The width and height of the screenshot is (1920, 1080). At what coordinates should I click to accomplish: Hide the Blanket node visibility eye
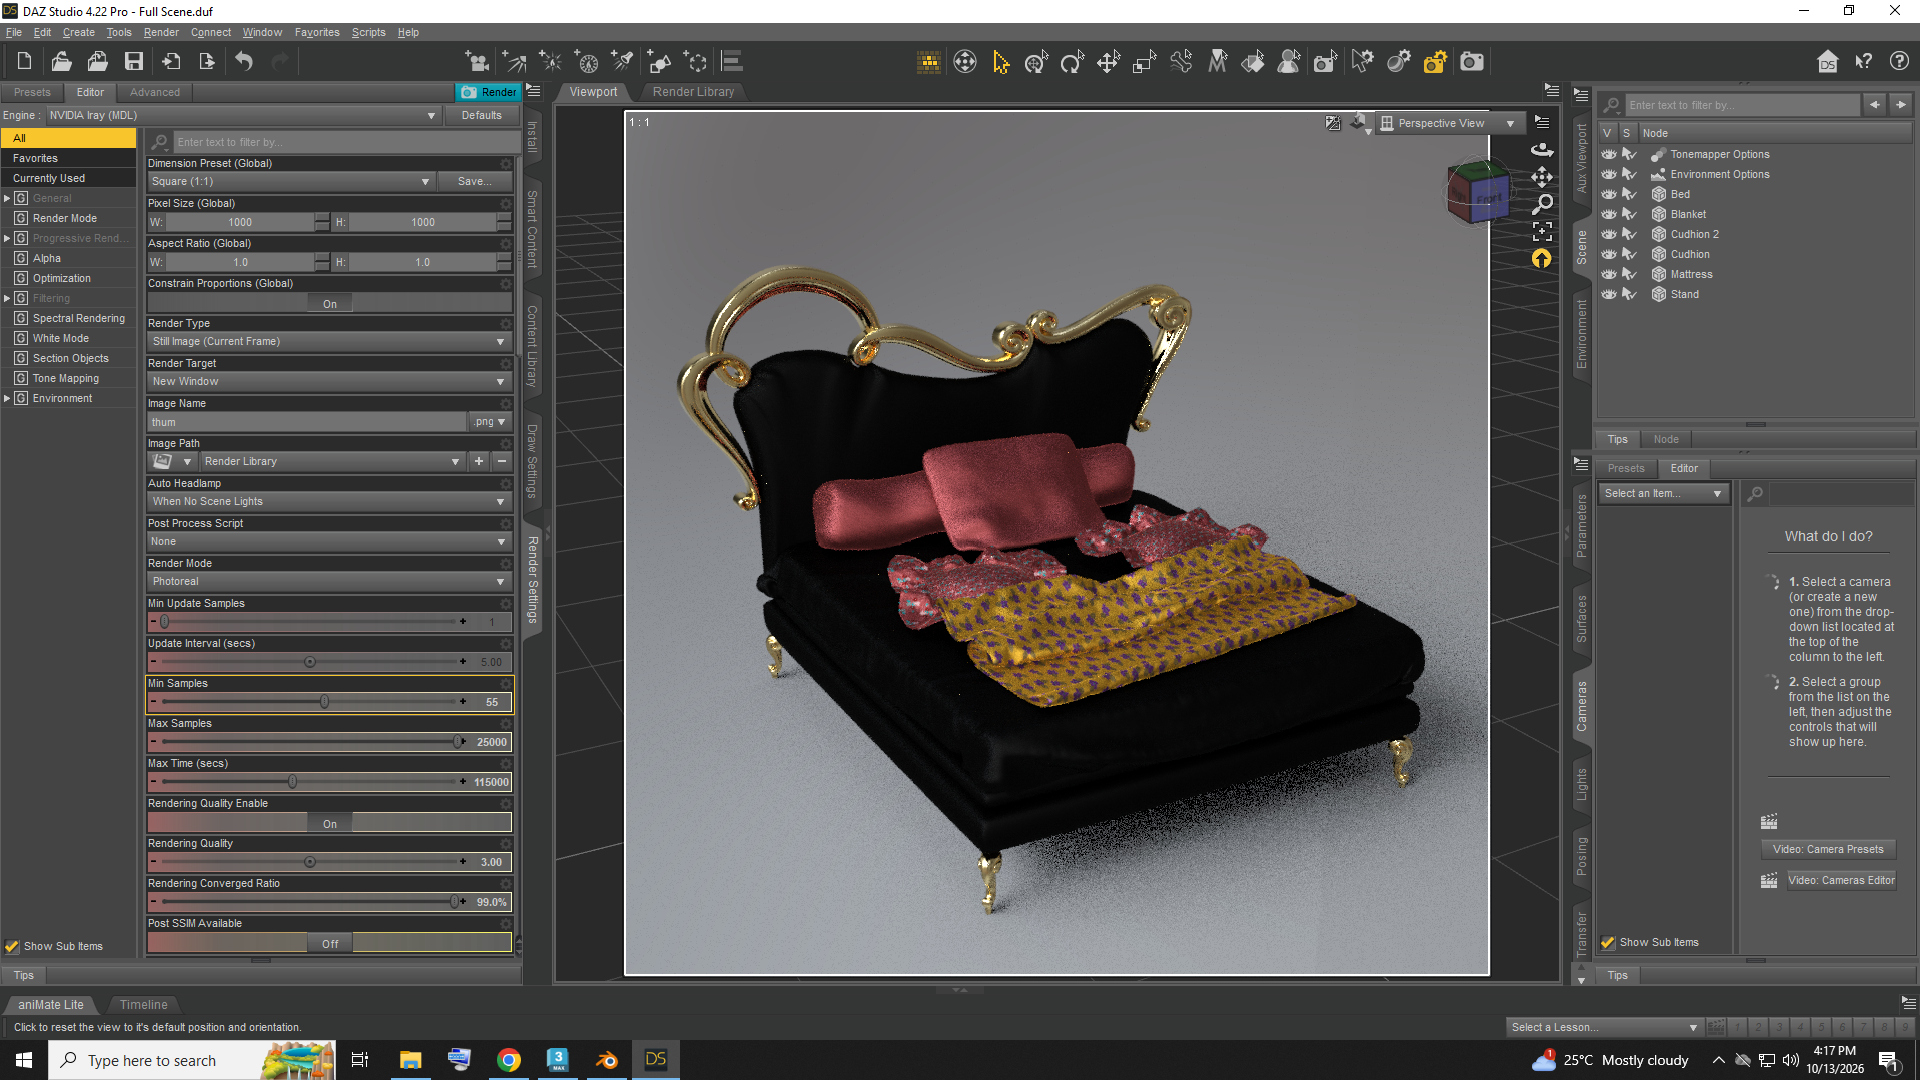click(1608, 214)
